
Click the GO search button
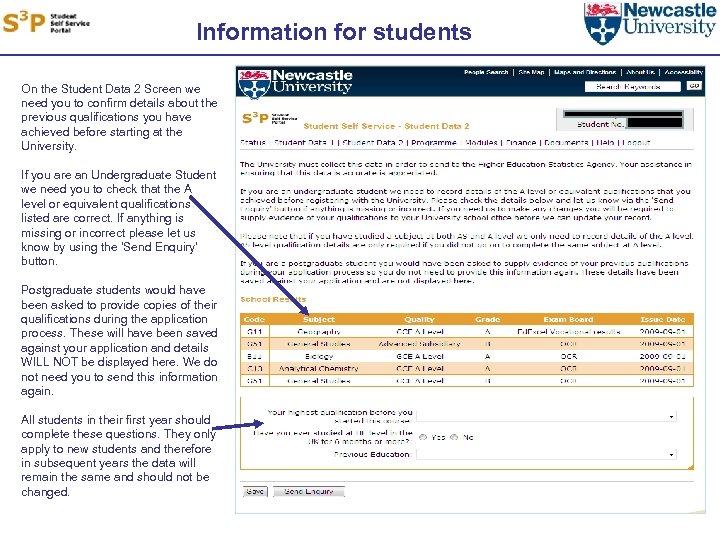693,86
